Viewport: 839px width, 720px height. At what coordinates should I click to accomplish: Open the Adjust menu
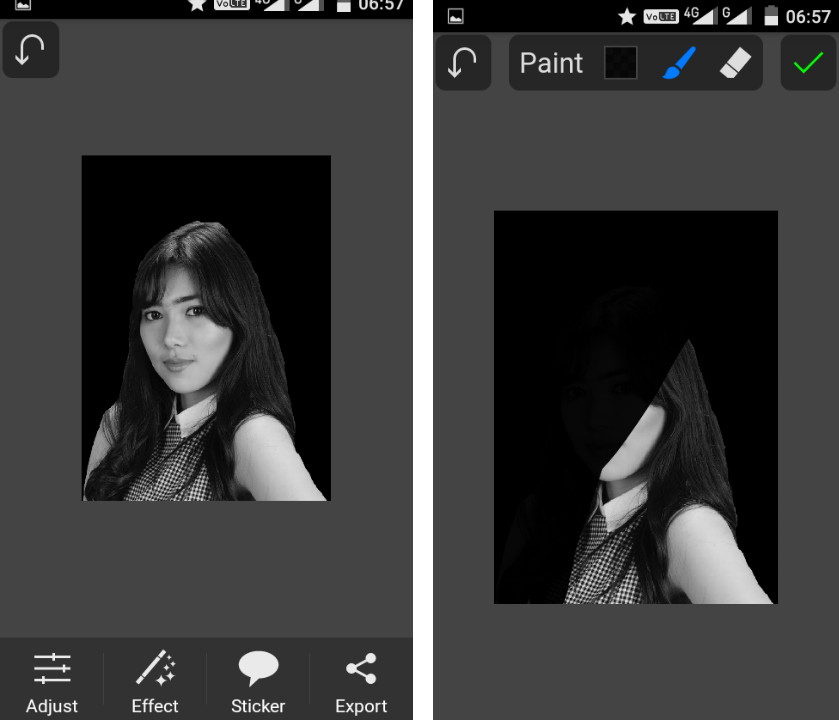point(52,683)
